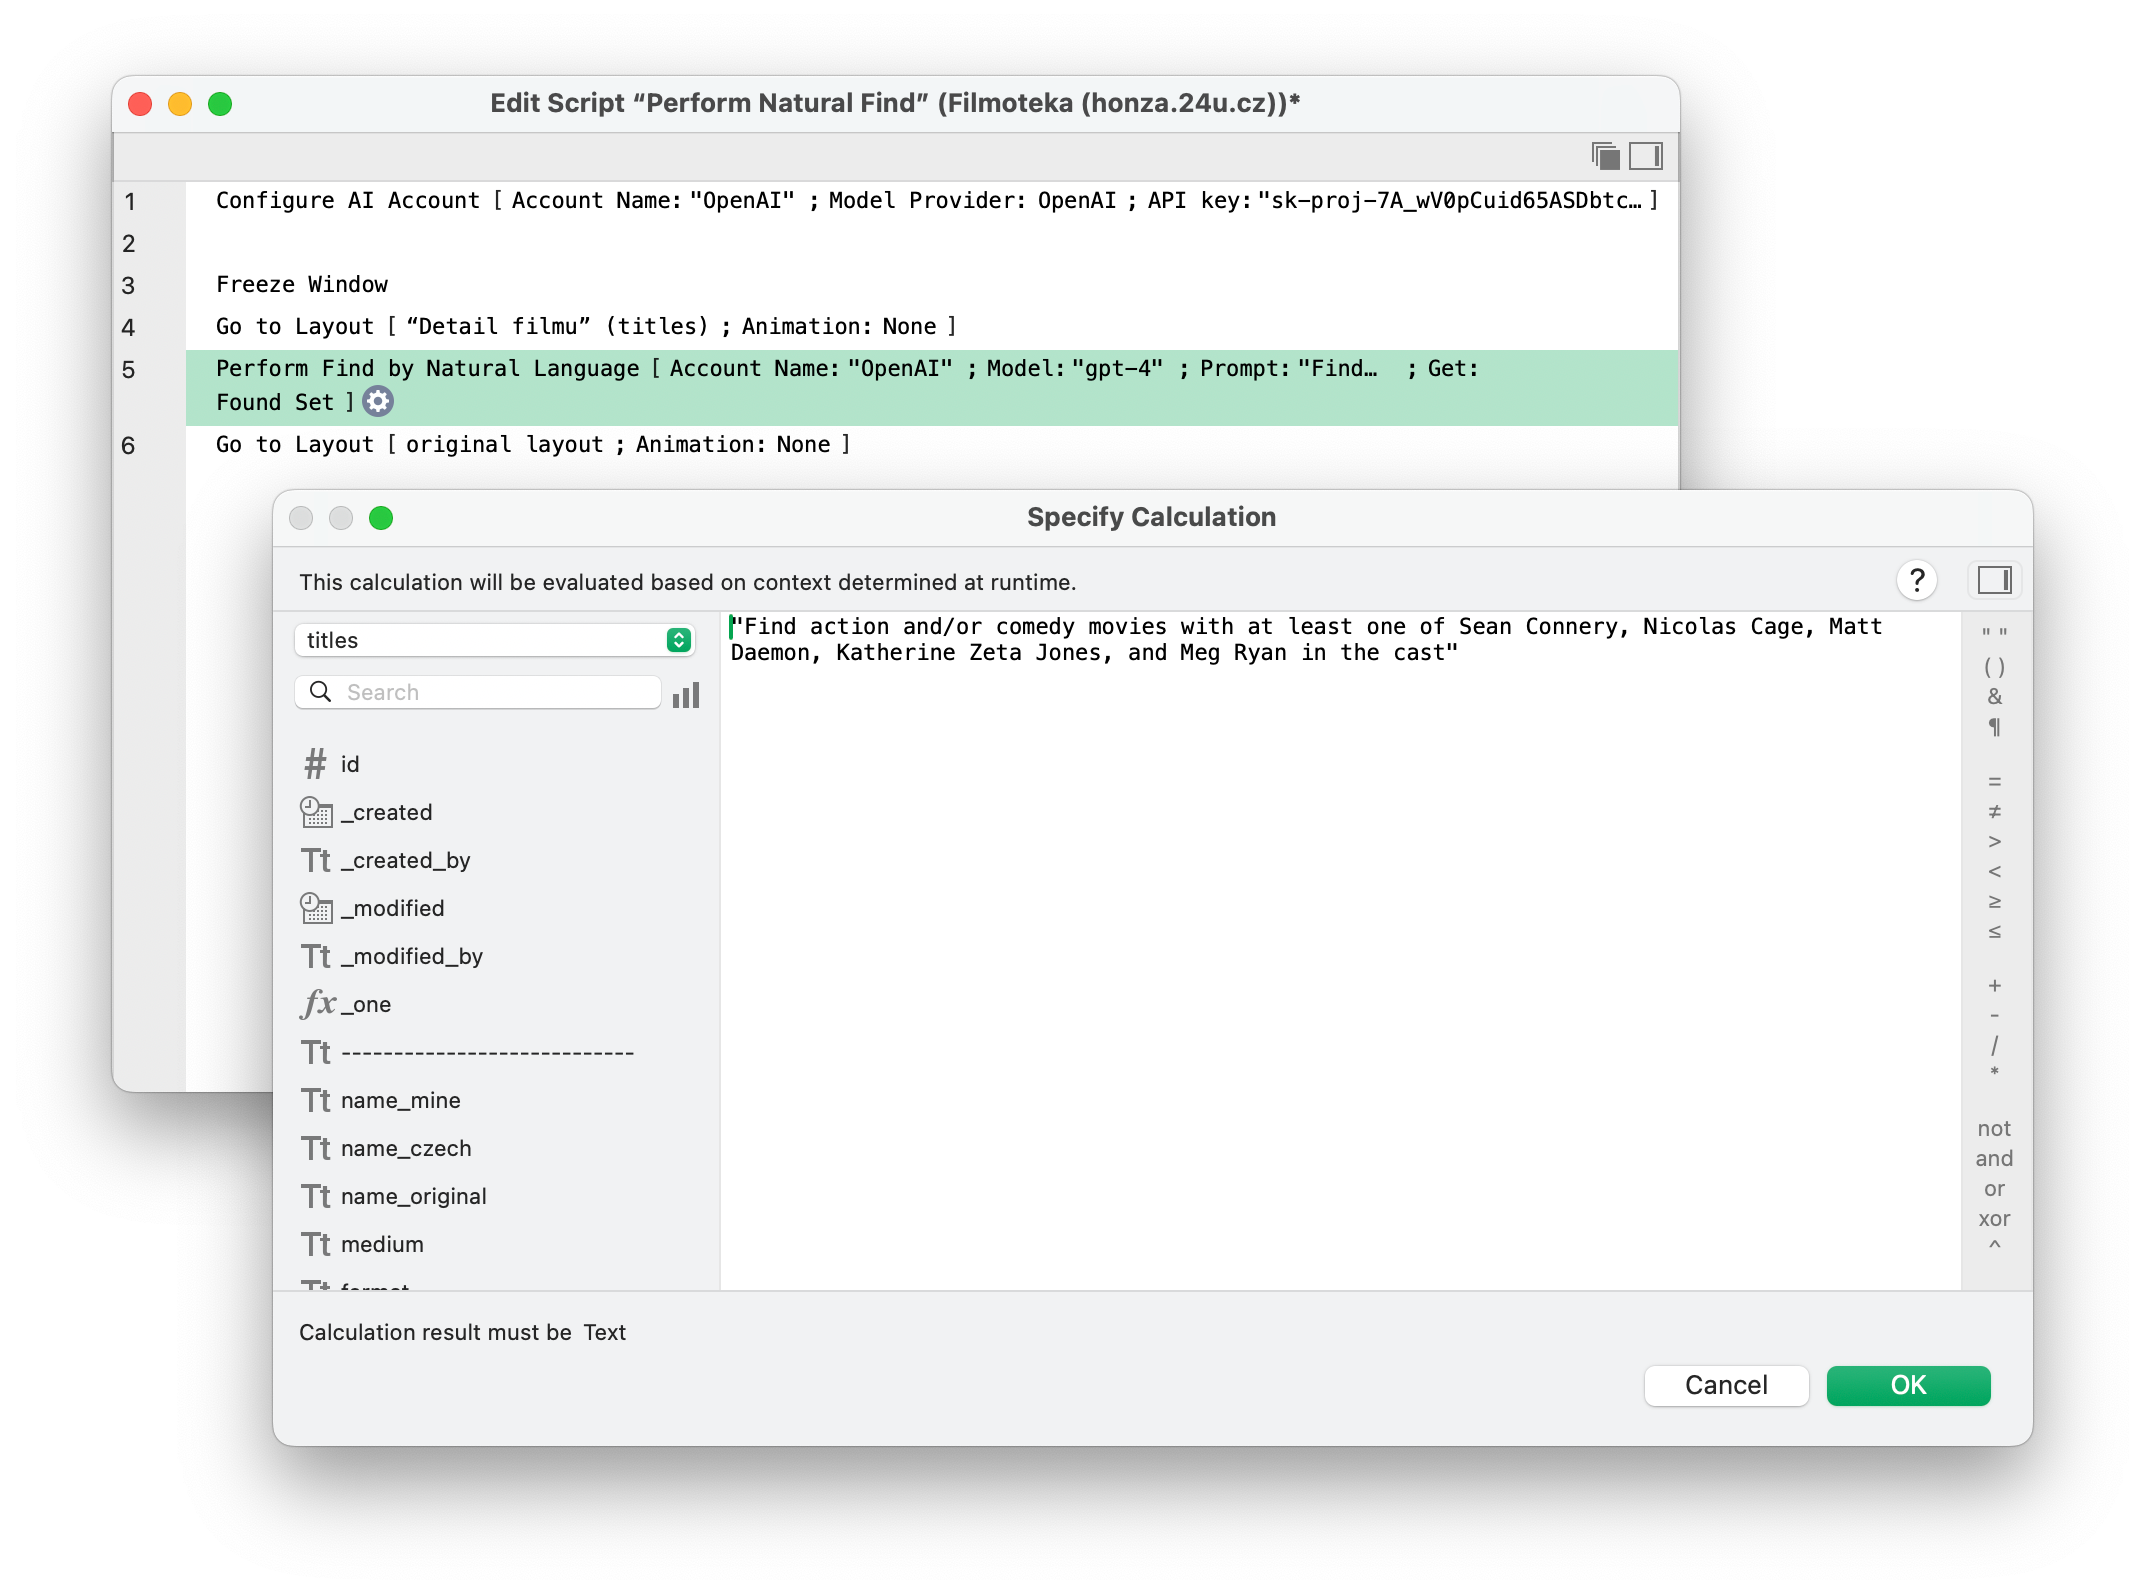The height and width of the screenshot is (1580, 2129).
Task: Insert the less-than-or-equal operator
Action: pos(1994,931)
